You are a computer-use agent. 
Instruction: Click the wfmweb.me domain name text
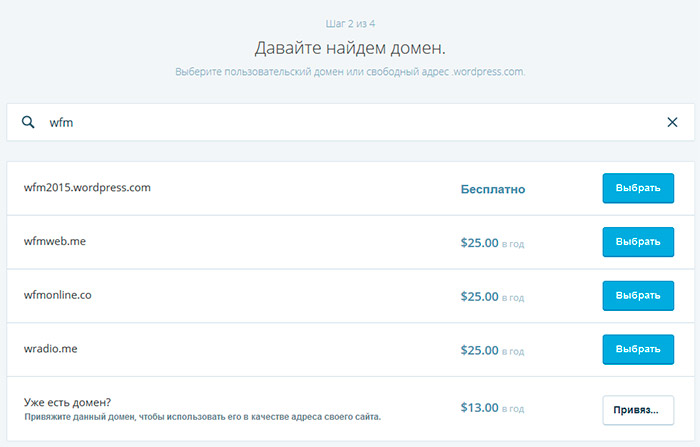58,242
